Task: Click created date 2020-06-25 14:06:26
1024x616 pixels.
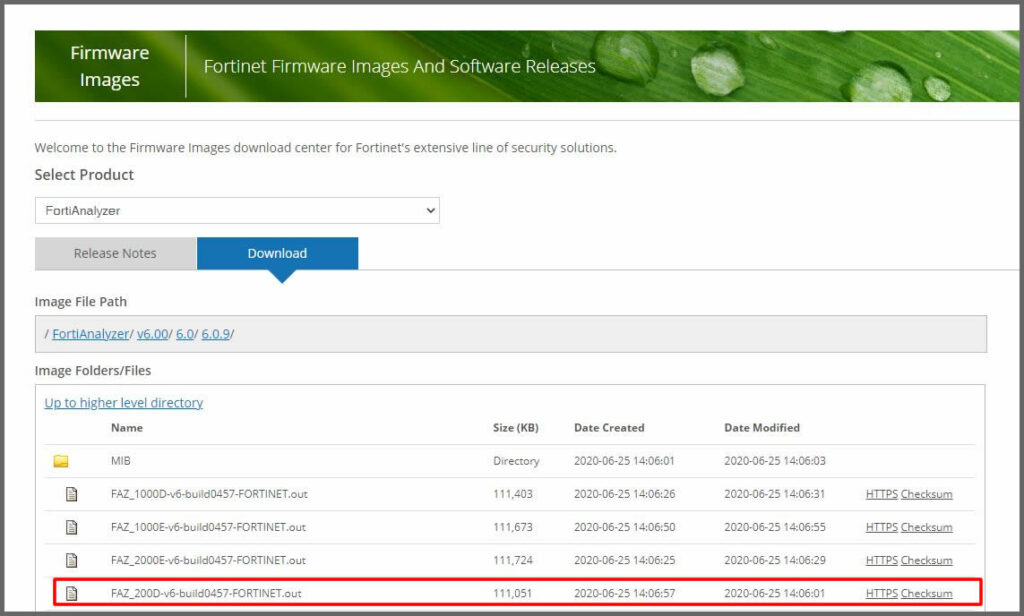Action: [624, 494]
